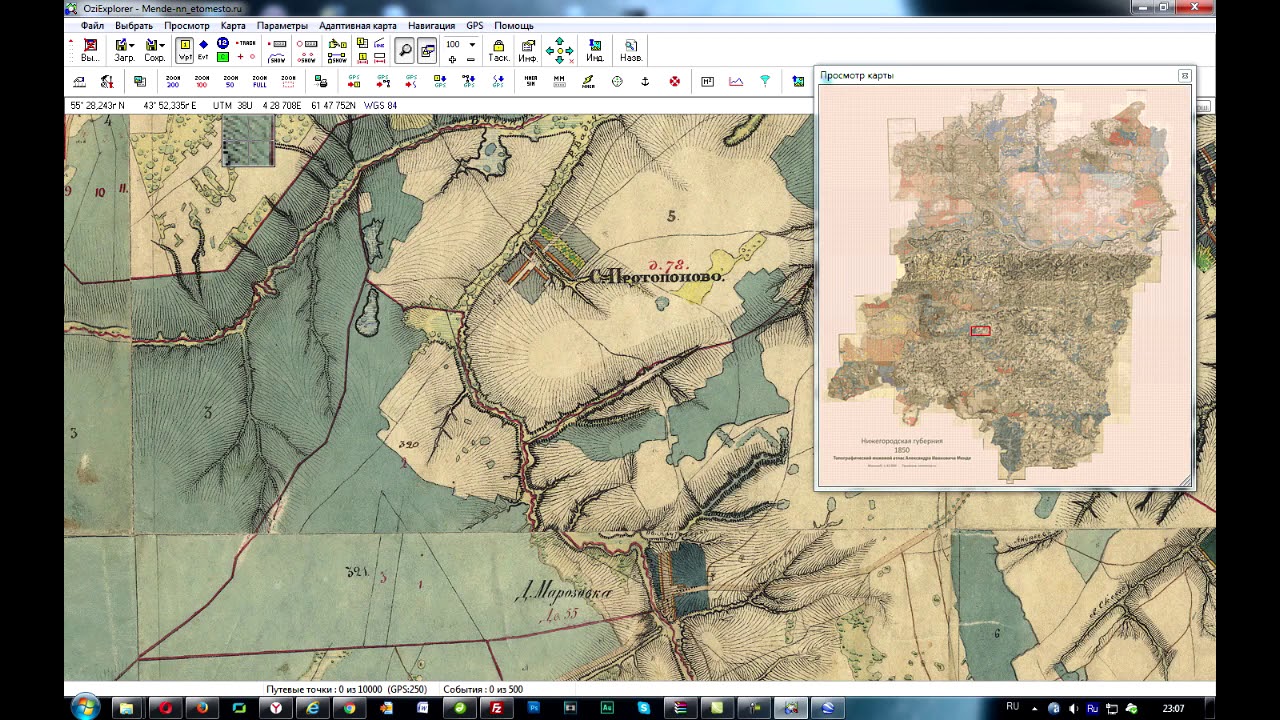Click the Инд. index map button
The width and height of the screenshot is (1280, 720).
pyautogui.click(x=595, y=50)
